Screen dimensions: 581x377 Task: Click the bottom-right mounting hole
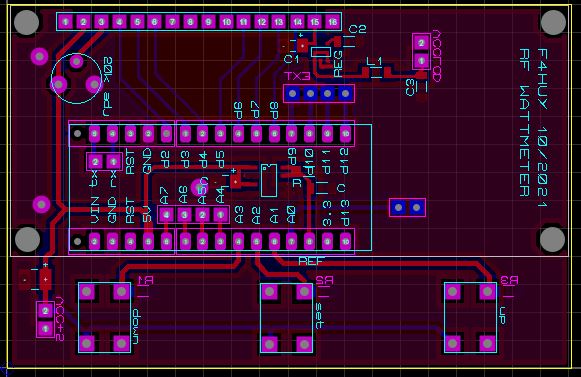click(552, 239)
